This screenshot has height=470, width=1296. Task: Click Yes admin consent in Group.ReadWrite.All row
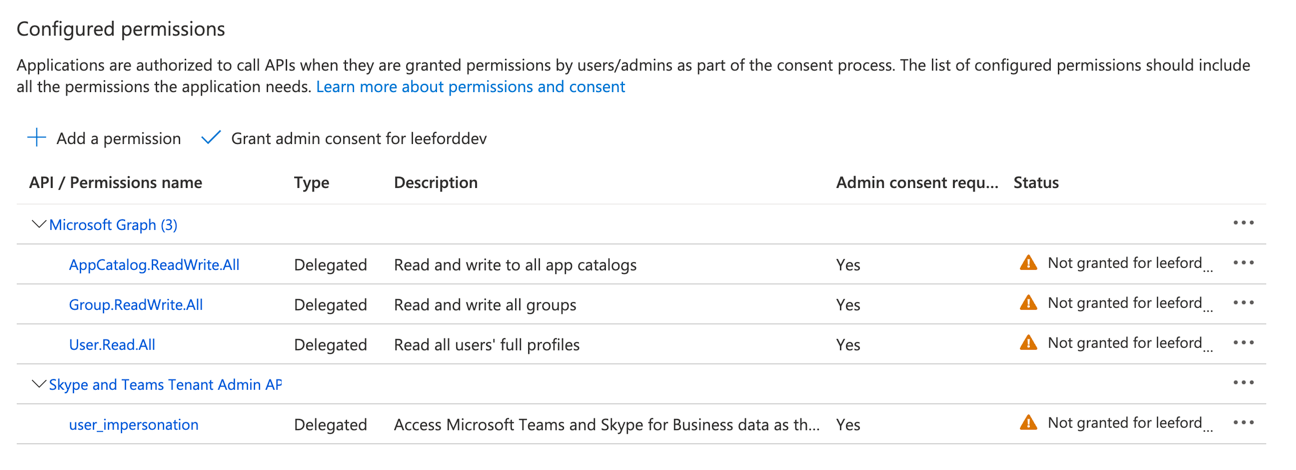[x=848, y=305]
